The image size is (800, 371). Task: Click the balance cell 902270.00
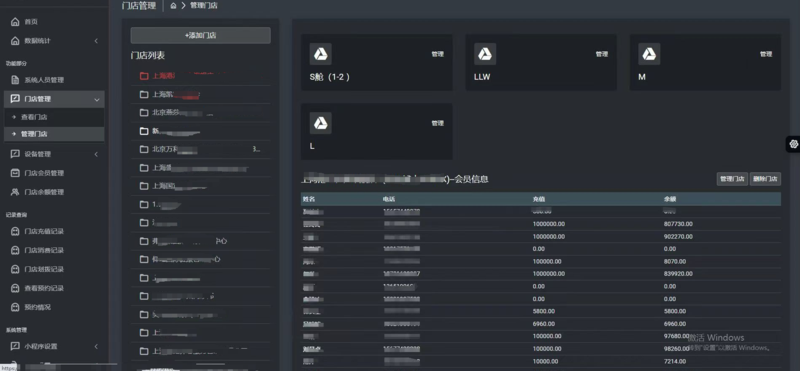(678, 237)
